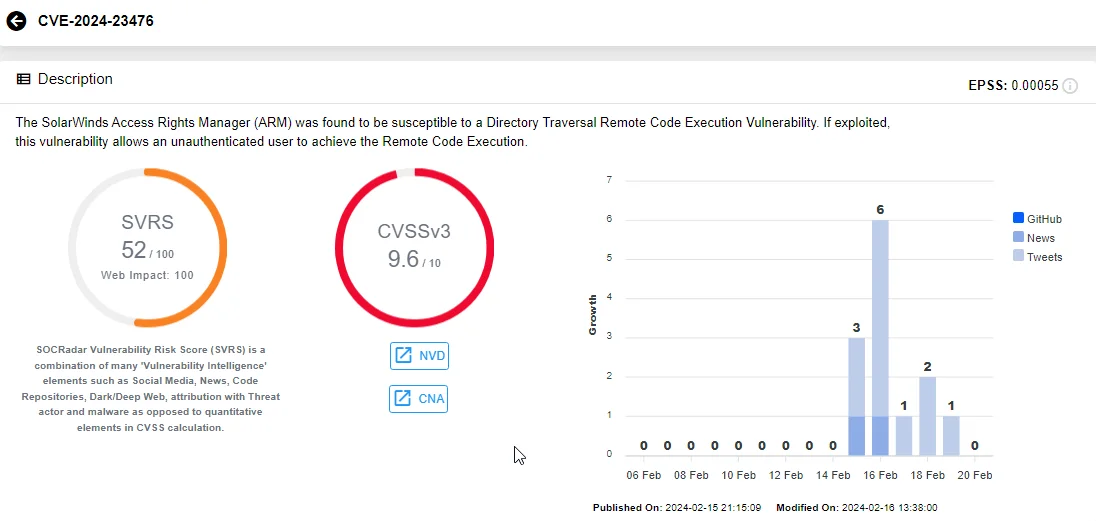The height and width of the screenshot is (521, 1096).
Task: Click the CVSSv3 score gauge
Action: (414, 248)
